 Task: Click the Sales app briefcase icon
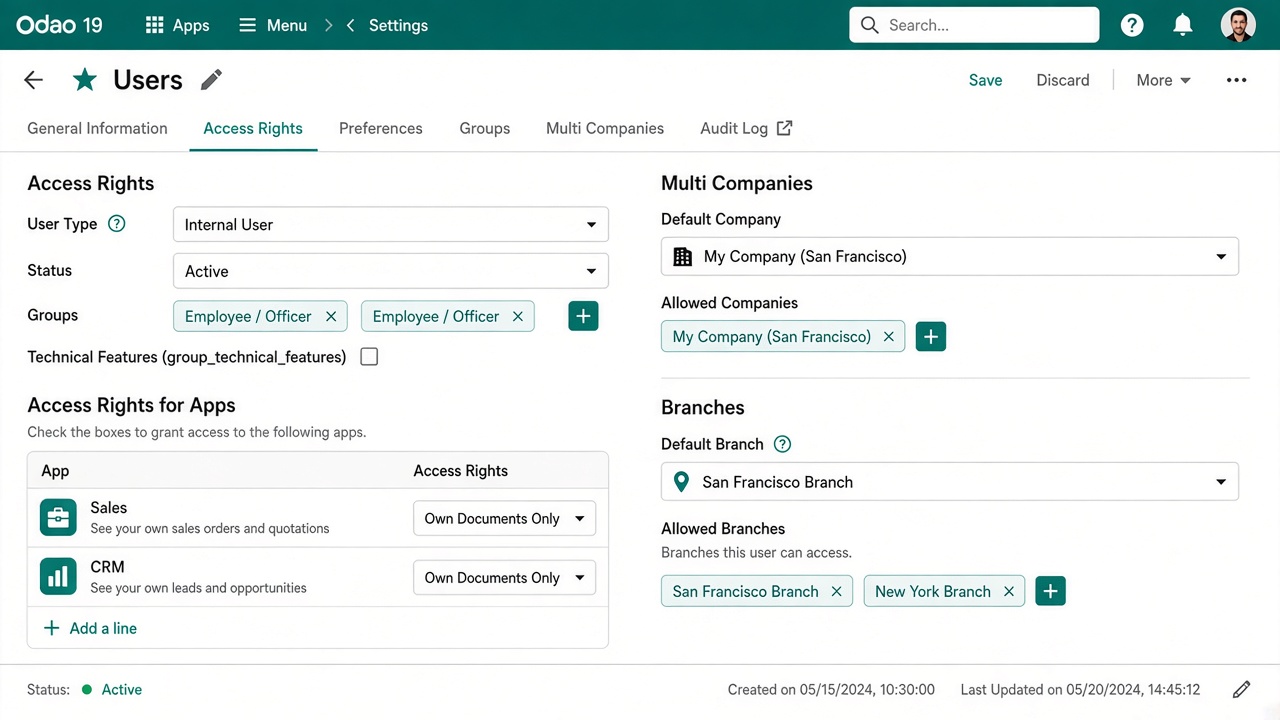(58, 518)
